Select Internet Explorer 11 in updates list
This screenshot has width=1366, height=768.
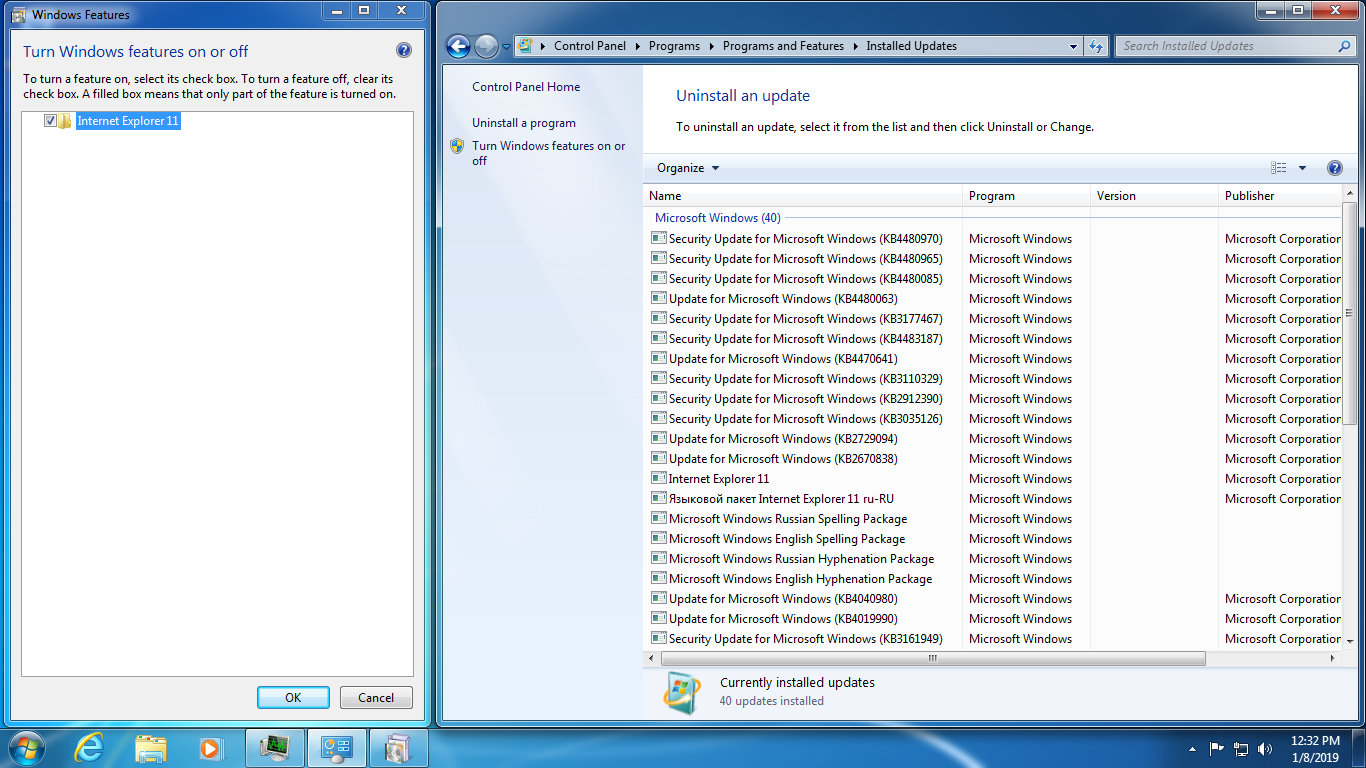(x=719, y=479)
